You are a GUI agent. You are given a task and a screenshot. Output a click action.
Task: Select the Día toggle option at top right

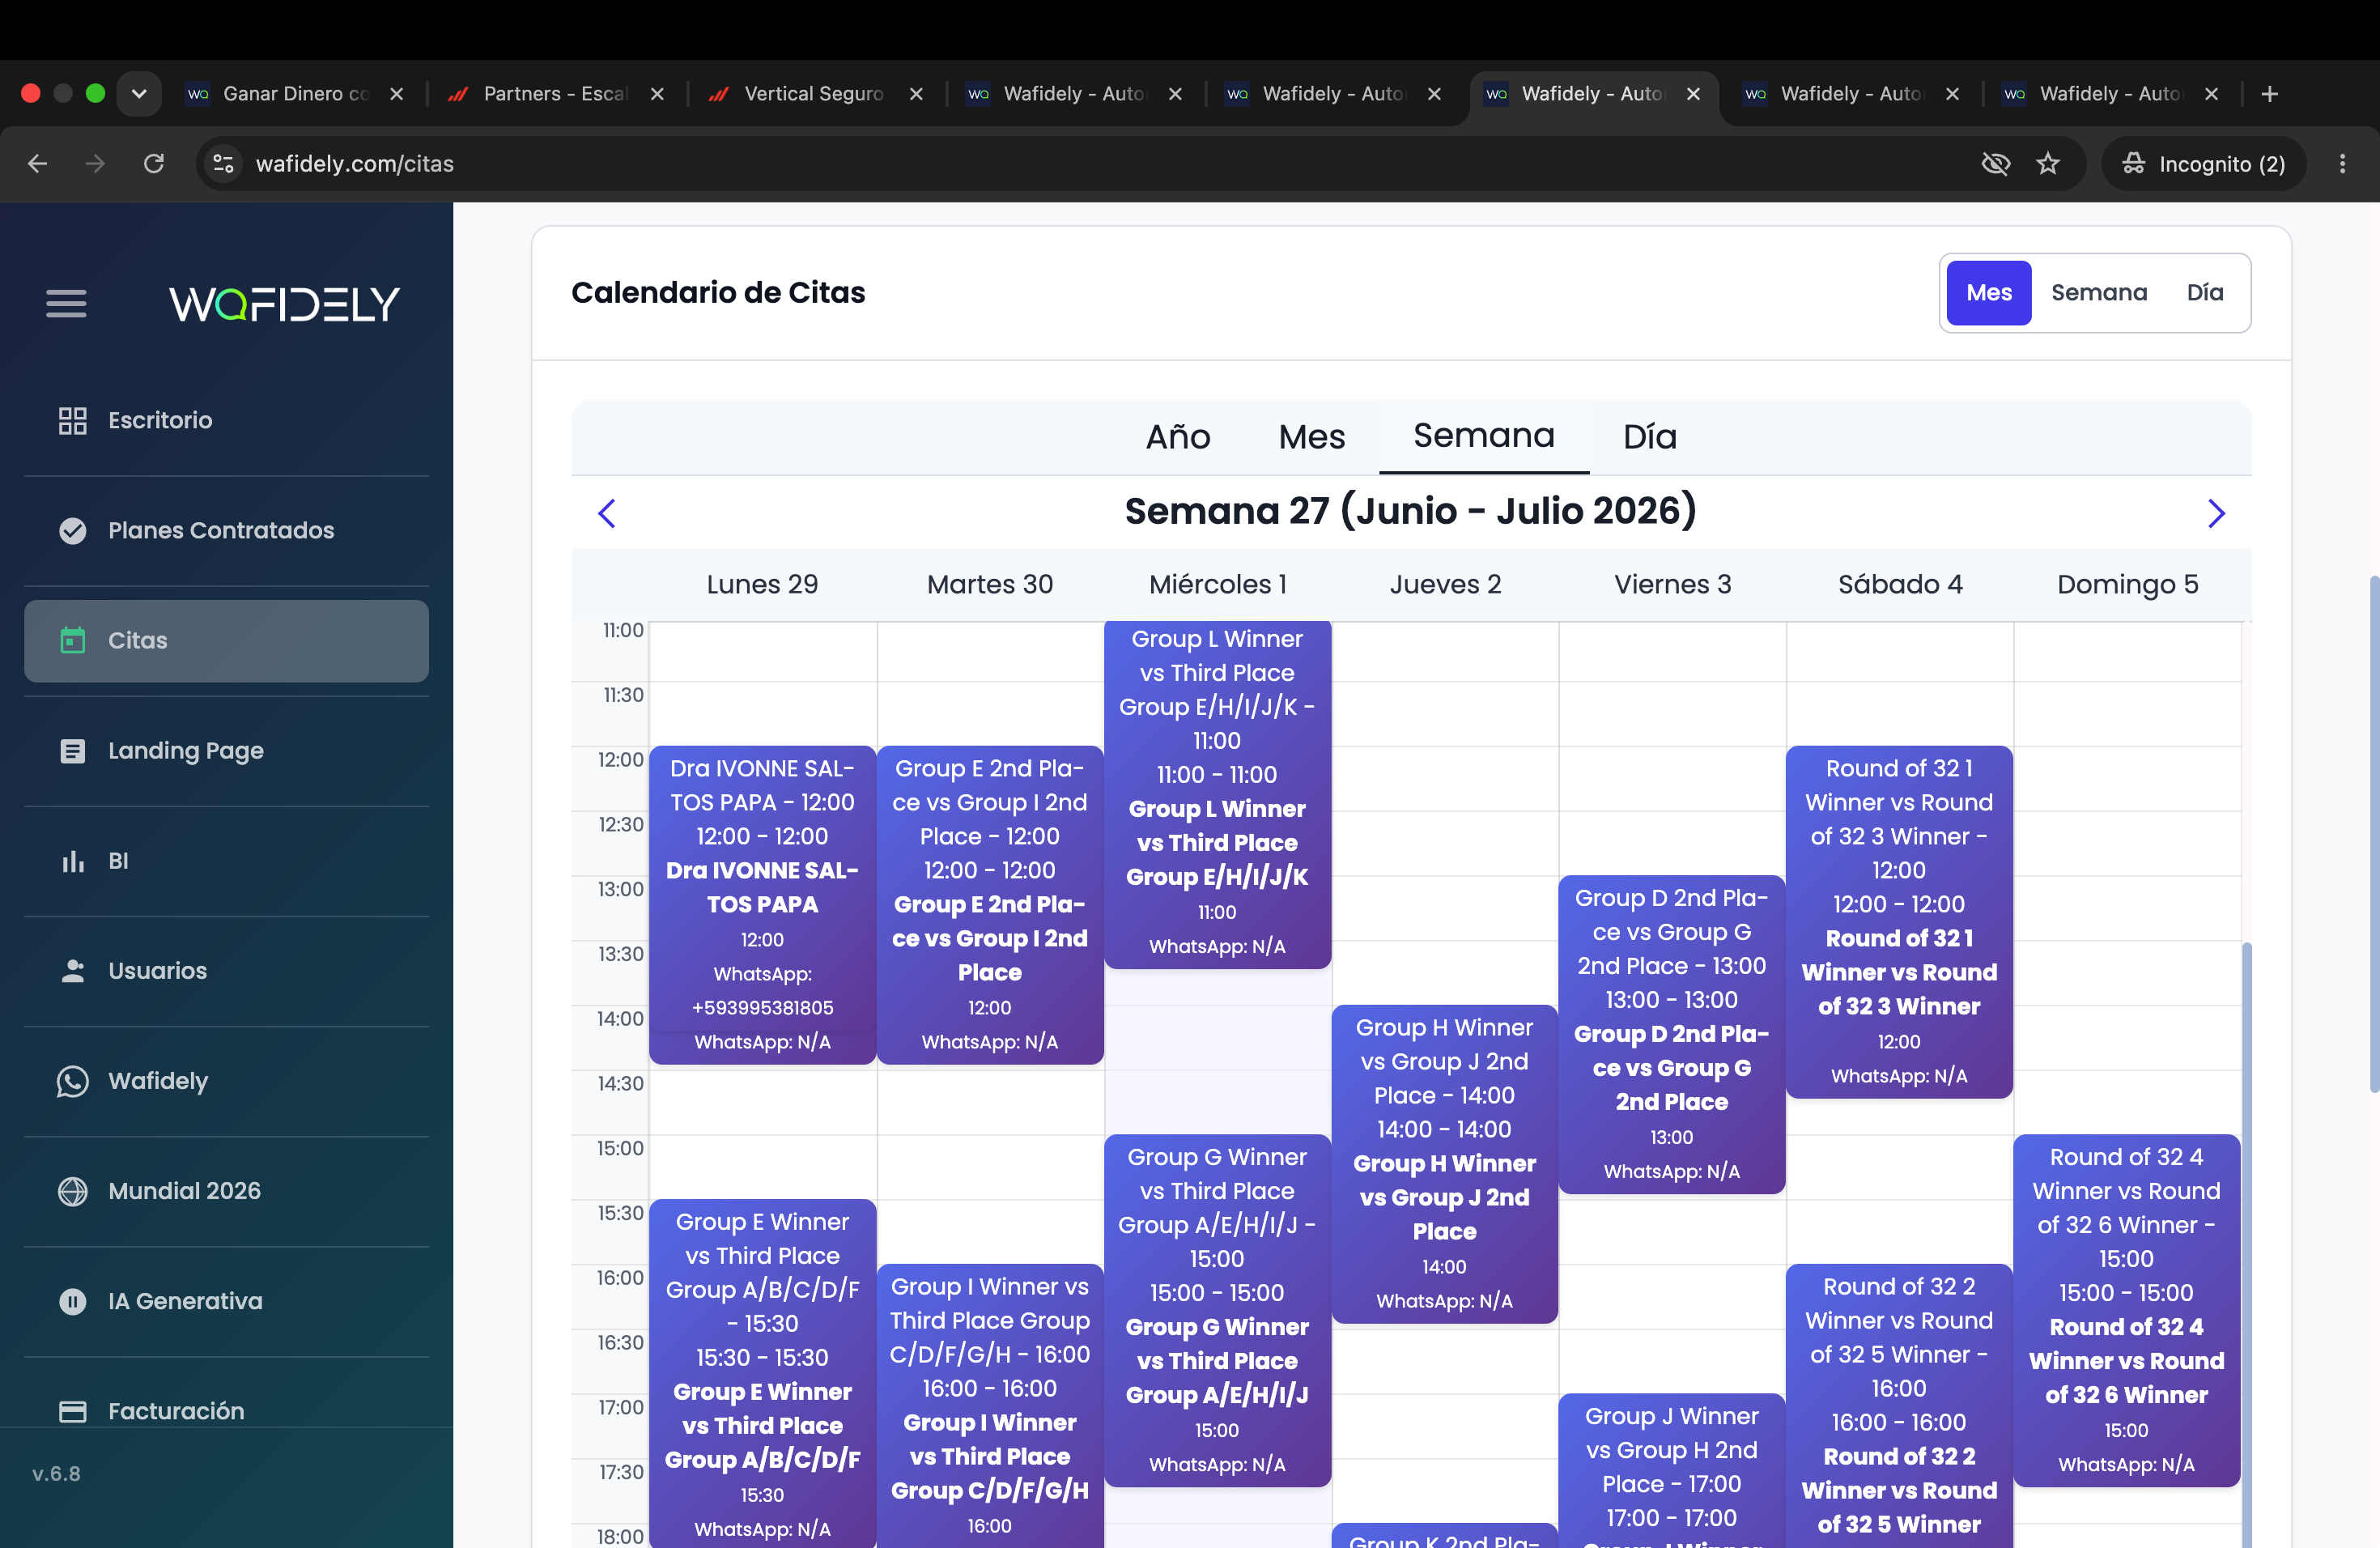click(x=2204, y=292)
